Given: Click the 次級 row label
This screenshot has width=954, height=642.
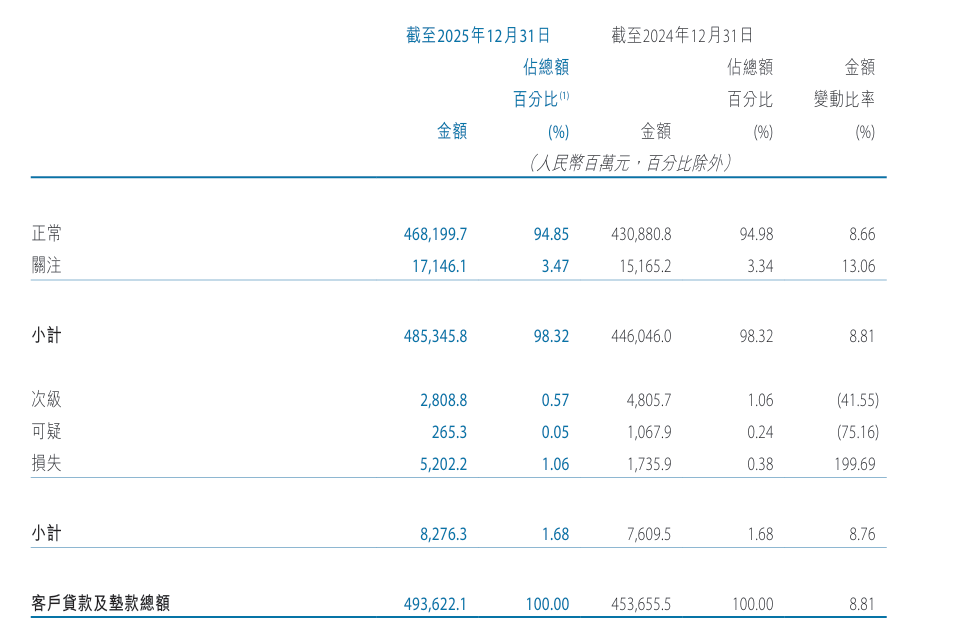Looking at the screenshot, I should [x=46, y=399].
